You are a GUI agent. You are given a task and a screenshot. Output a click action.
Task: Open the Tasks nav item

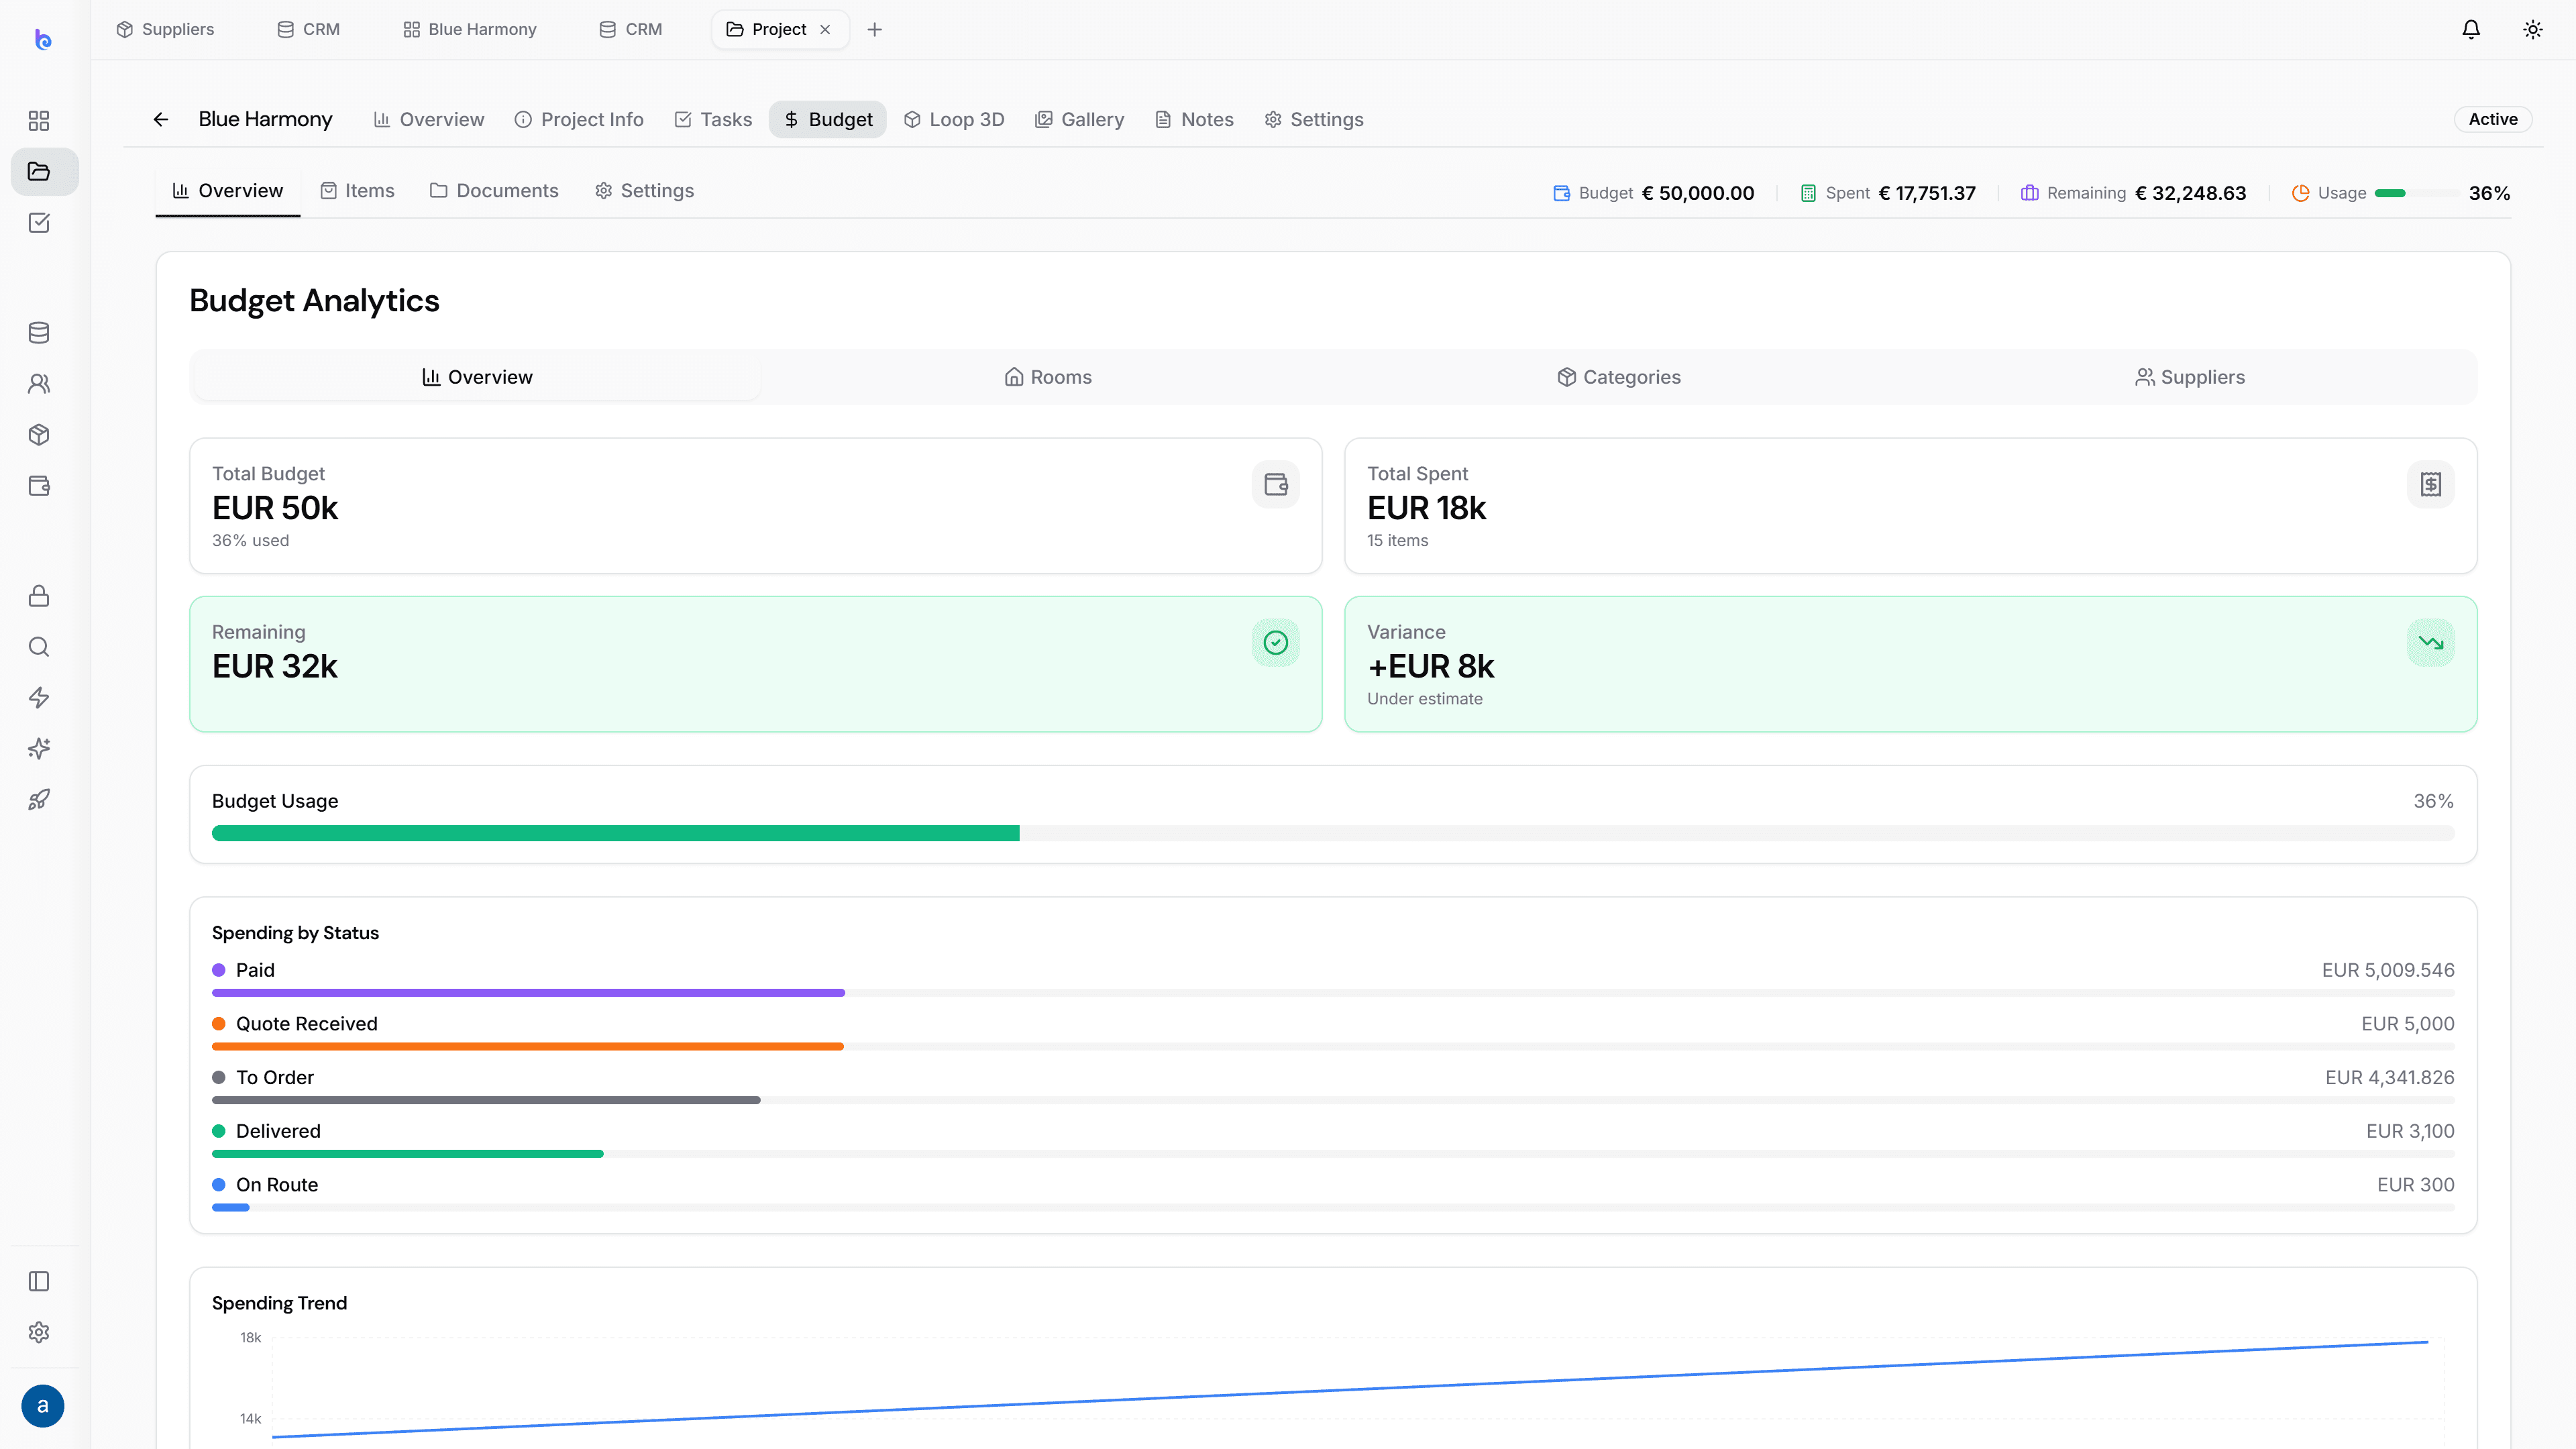(x=713, y=120)
